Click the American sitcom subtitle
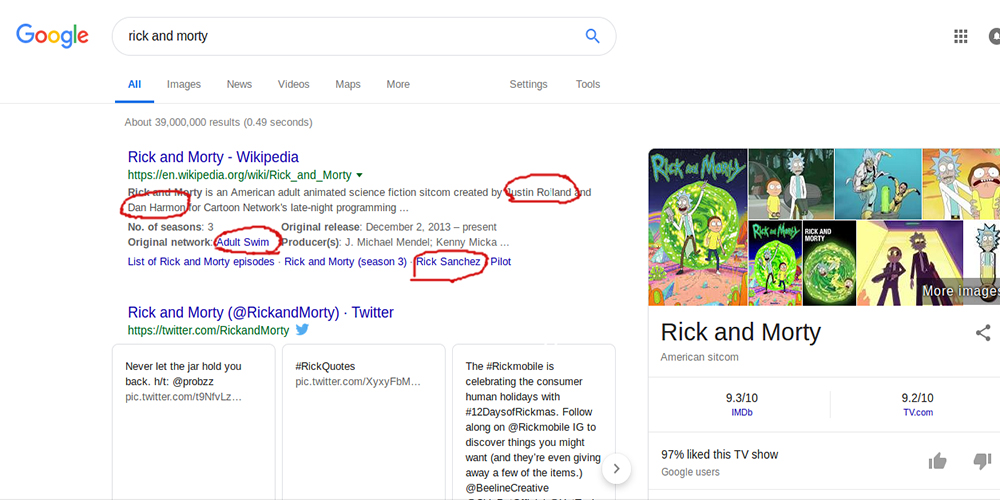1000x500 pixels. click(x=700, y=357)
